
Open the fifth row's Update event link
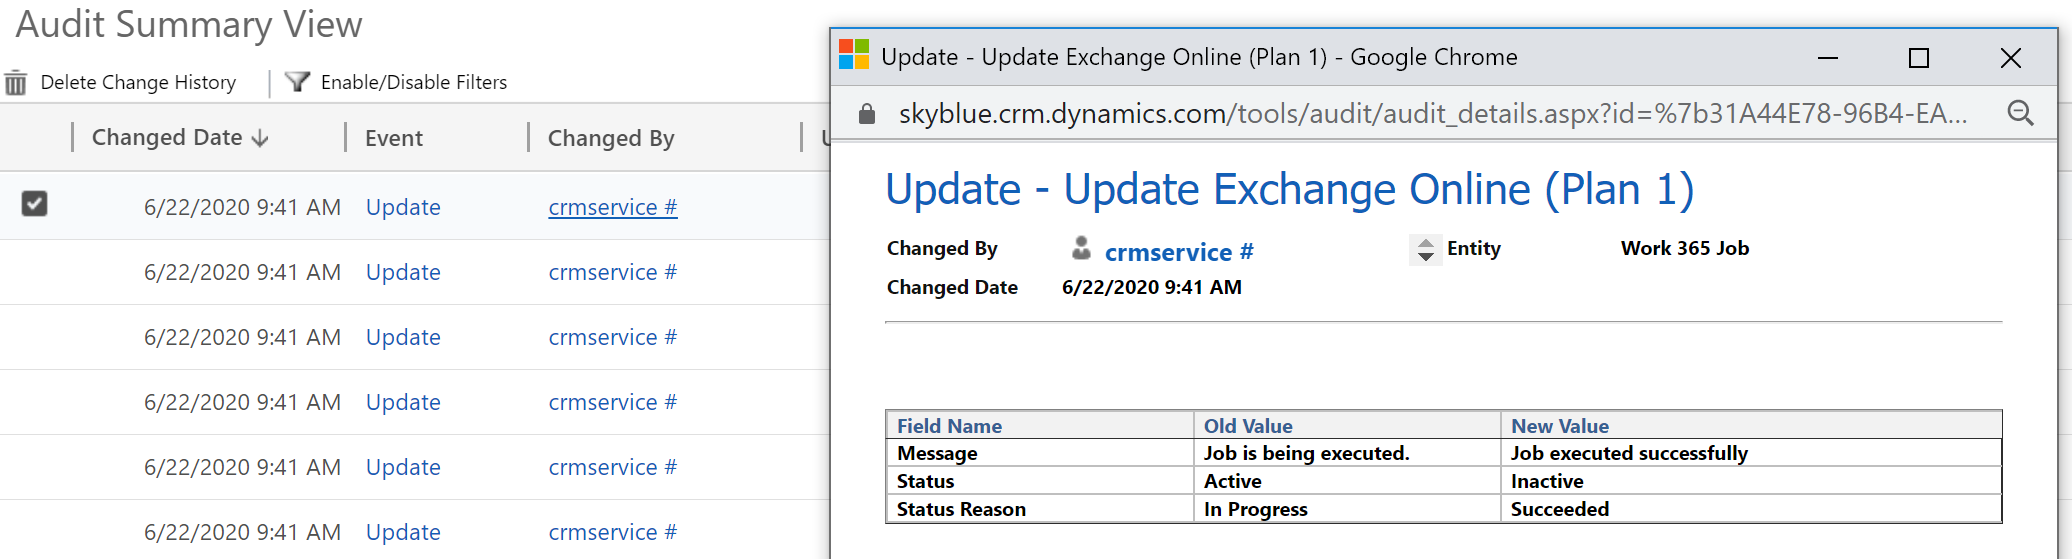pyautogui.click(x=403, y=467)
